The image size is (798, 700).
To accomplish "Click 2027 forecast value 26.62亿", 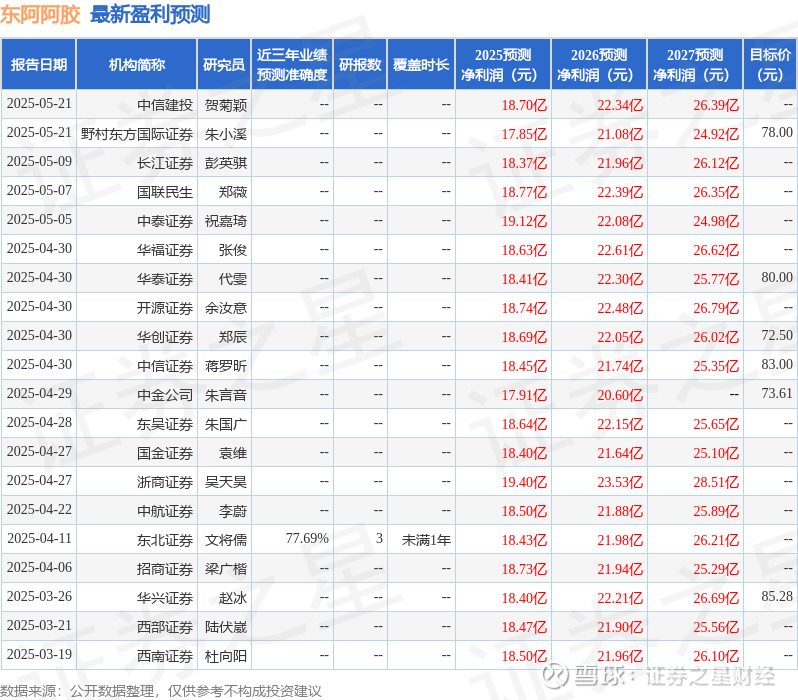I will tap(716, 250).
